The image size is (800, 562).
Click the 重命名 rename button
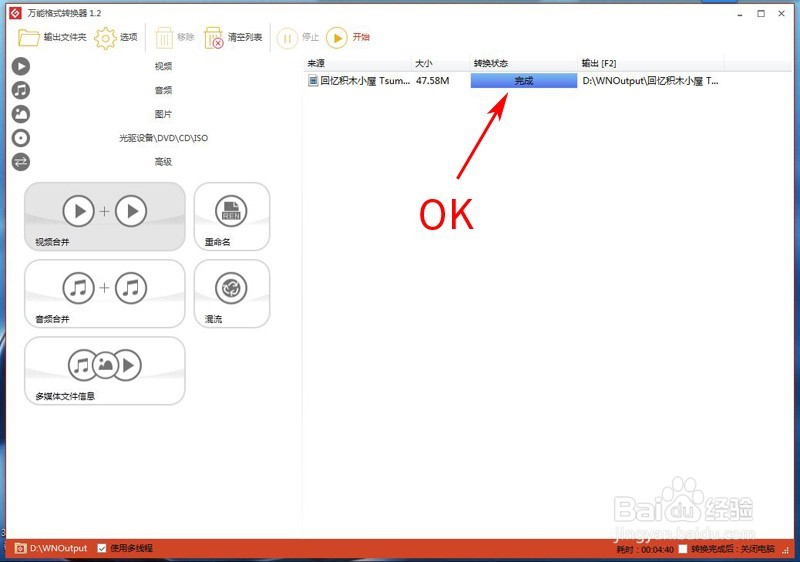click(x=232, y=217)
